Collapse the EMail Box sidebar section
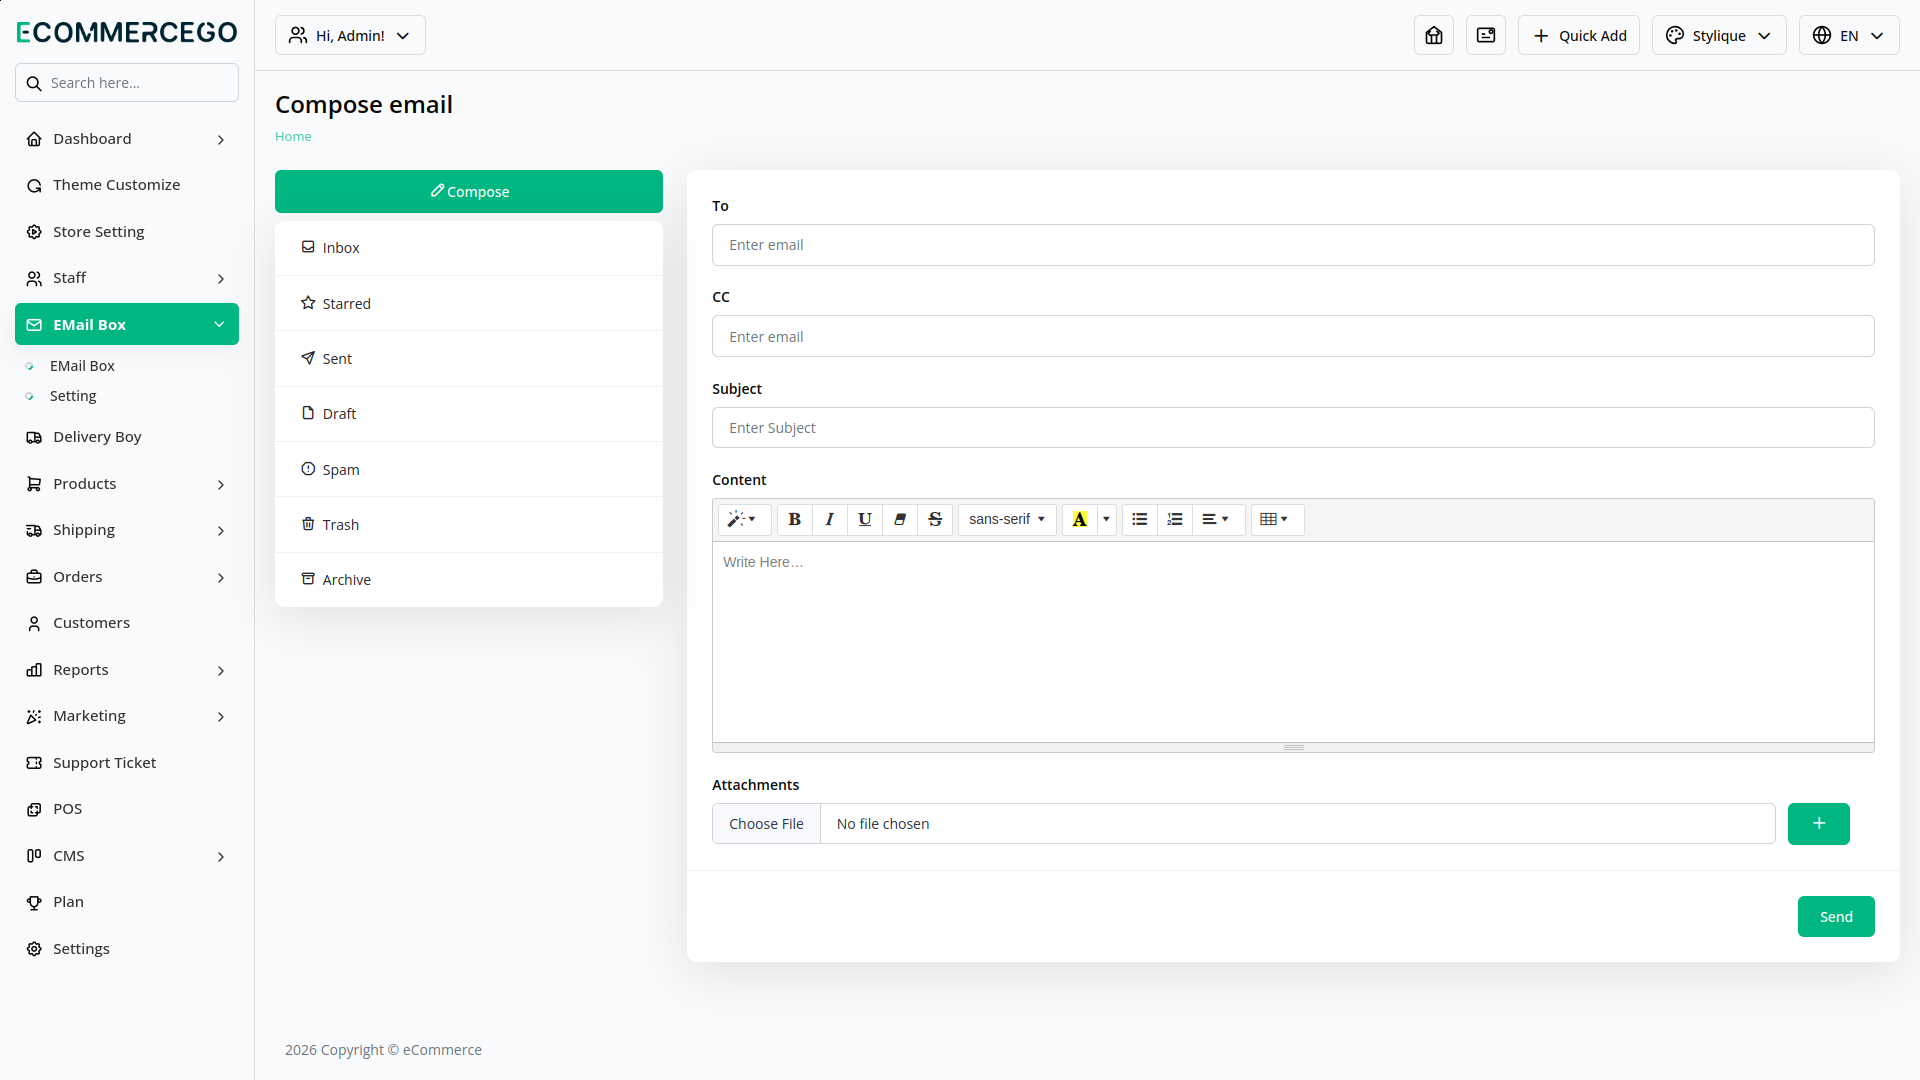Image resolution: width=1920 pixels, height=1080 pixels. click(127, 324)
